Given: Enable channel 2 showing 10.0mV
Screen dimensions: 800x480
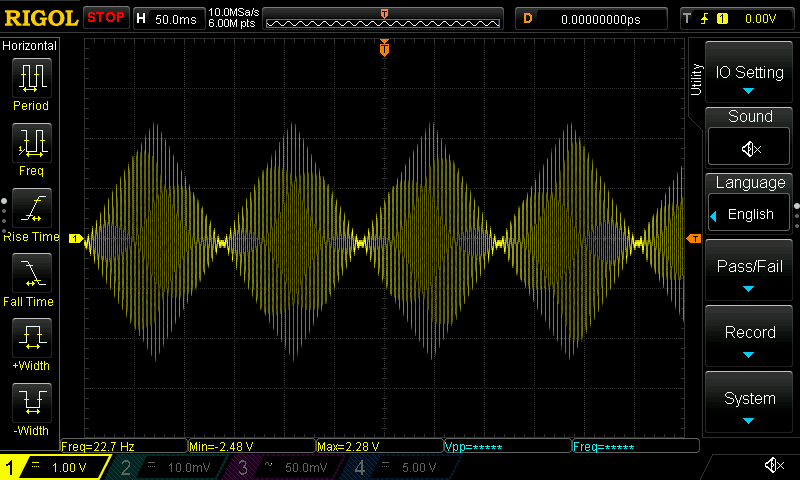Looking at the screenshot, I should 166,467.
